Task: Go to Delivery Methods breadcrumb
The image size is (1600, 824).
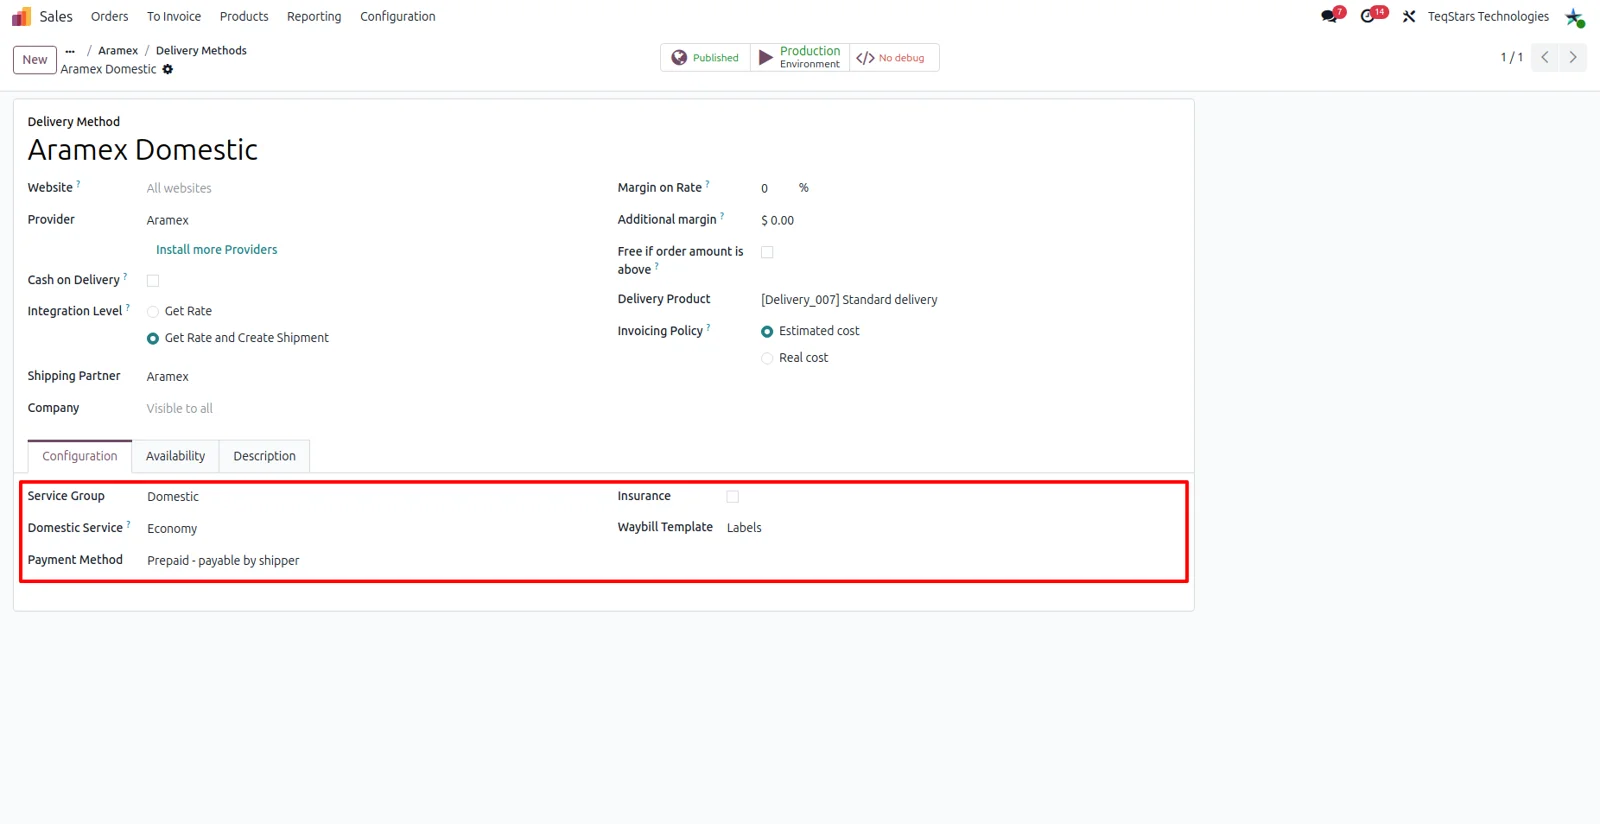Action: [x=201, y=51]
